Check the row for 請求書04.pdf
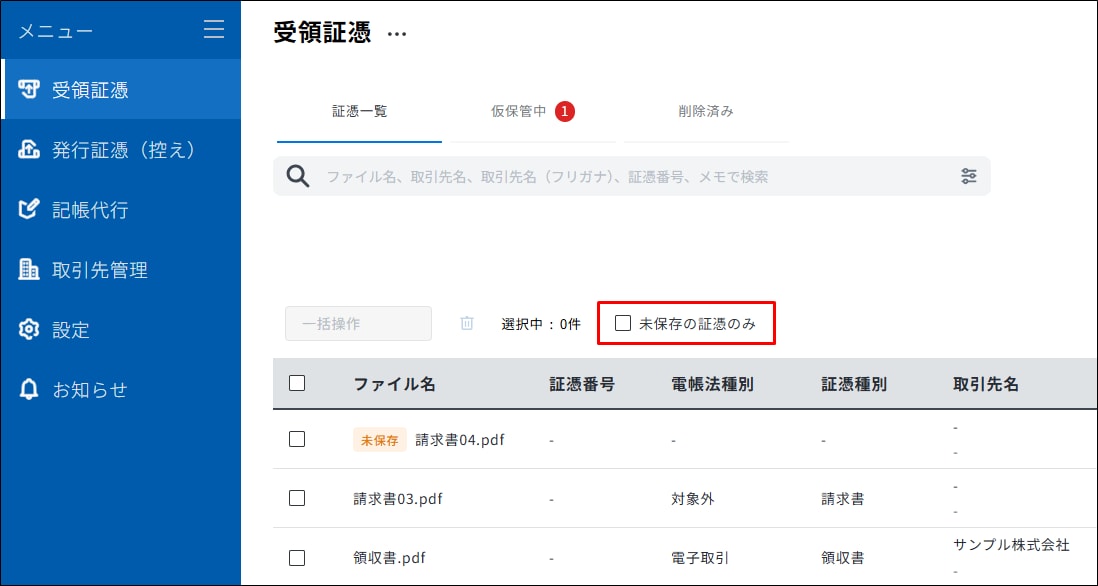 click(x=297, y=439)
